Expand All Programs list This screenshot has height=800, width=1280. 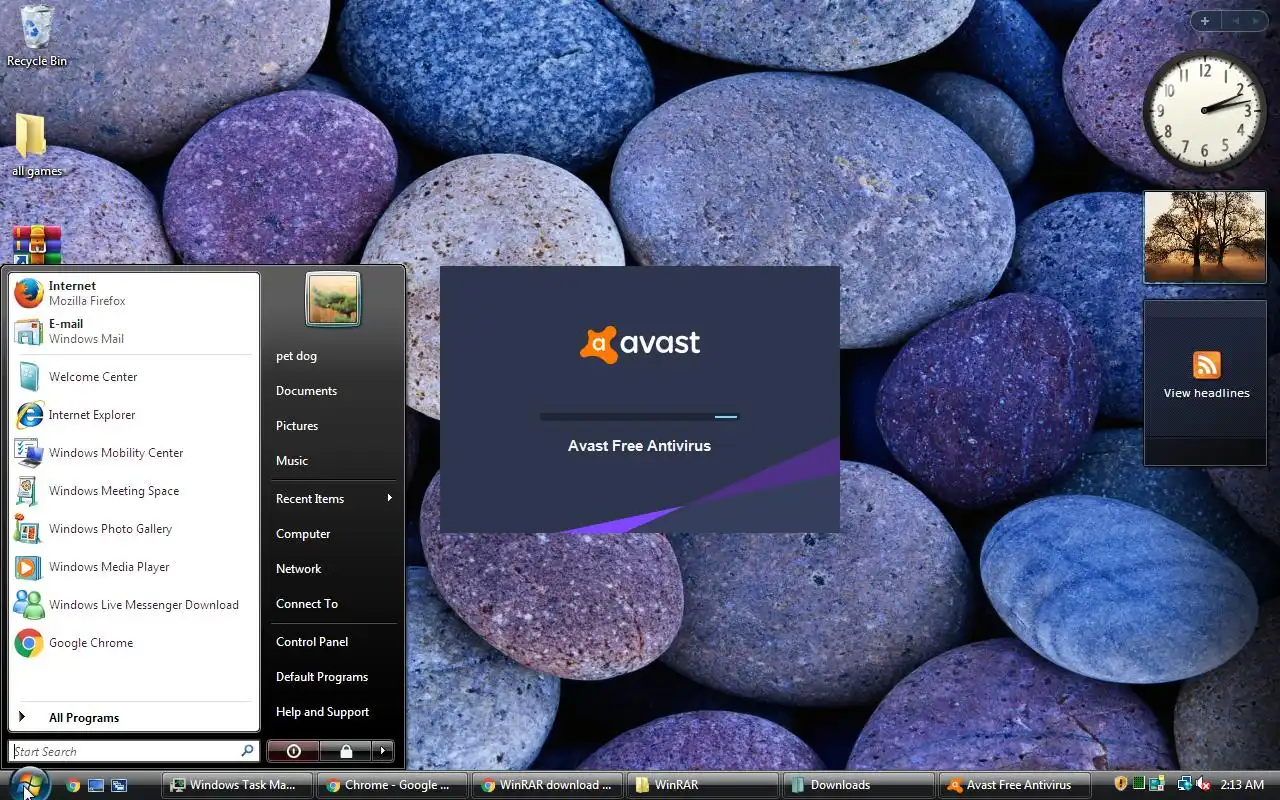pos(134,717)
